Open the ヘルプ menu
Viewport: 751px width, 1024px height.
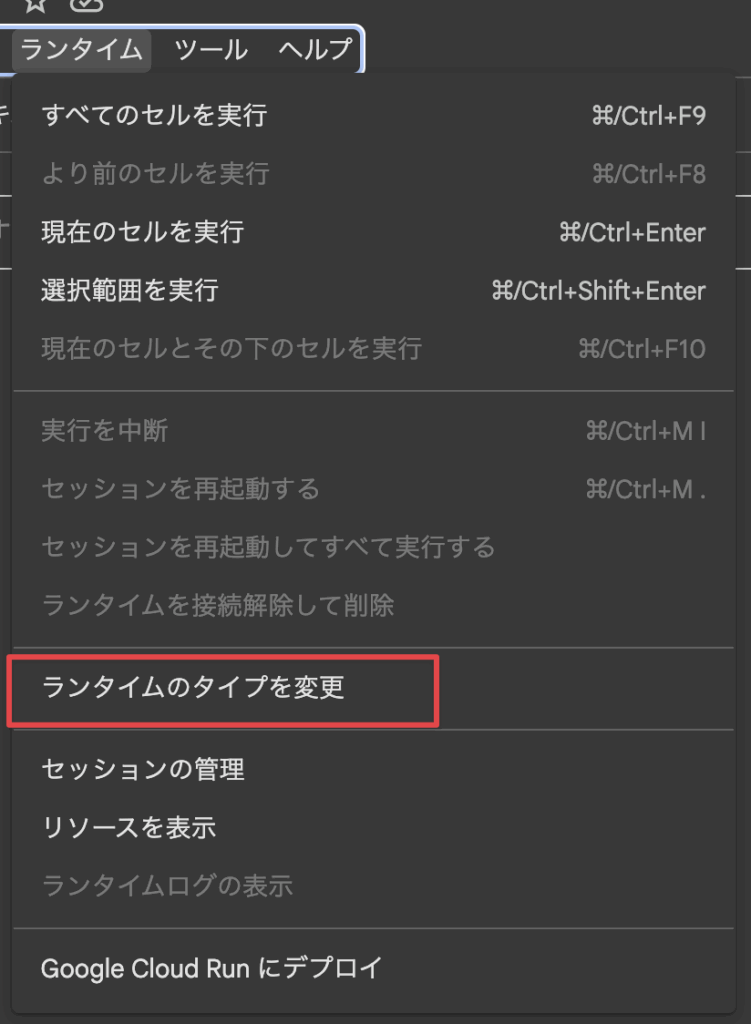(x=315, y=50)
